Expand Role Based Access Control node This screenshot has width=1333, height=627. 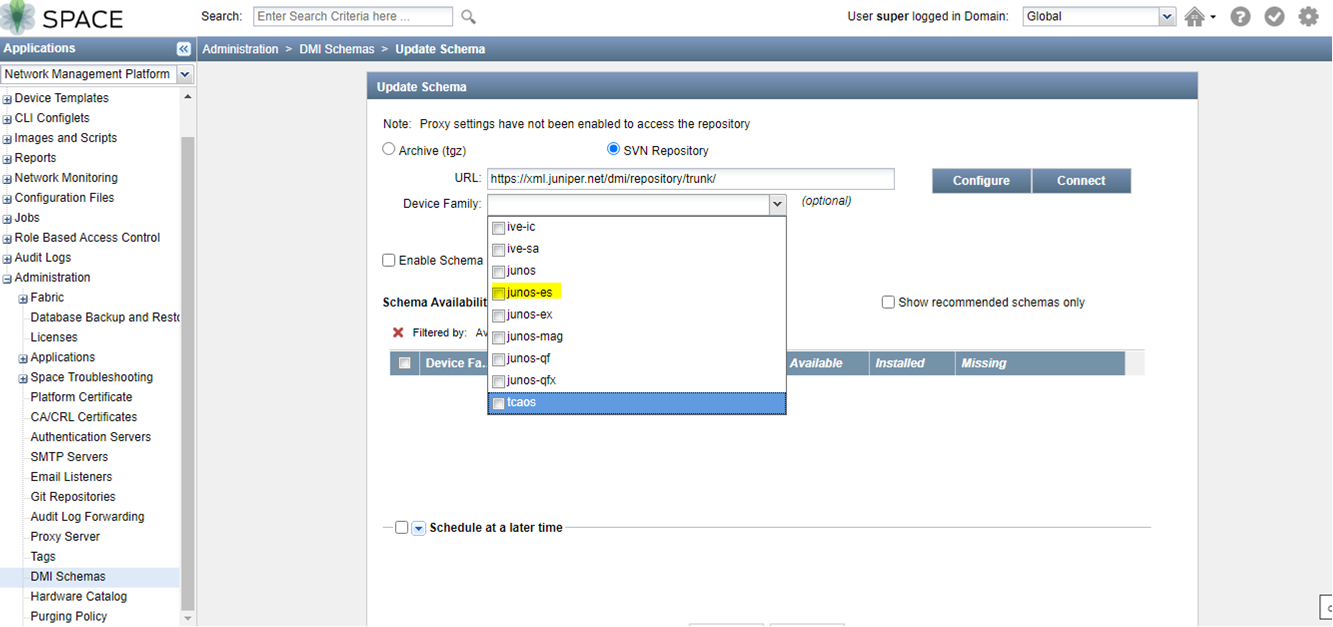(x=7, y=239)
